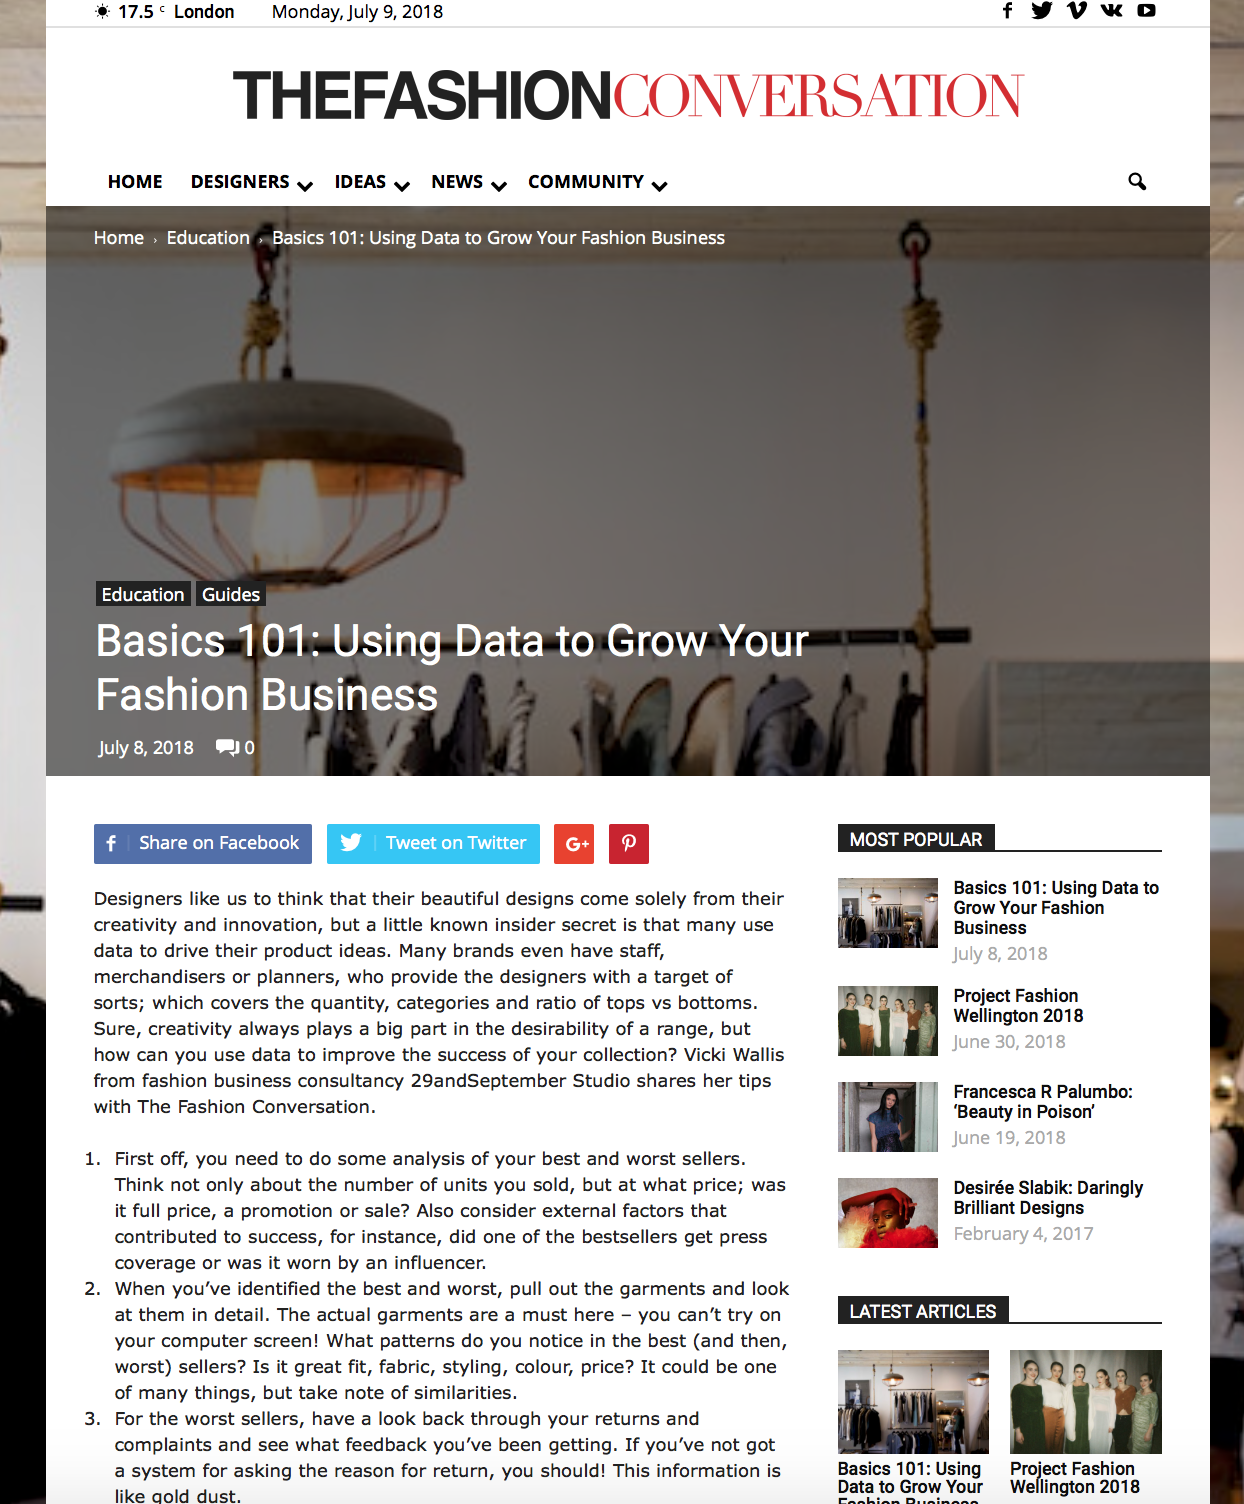Open the VK icon in the top bar

1112,11
